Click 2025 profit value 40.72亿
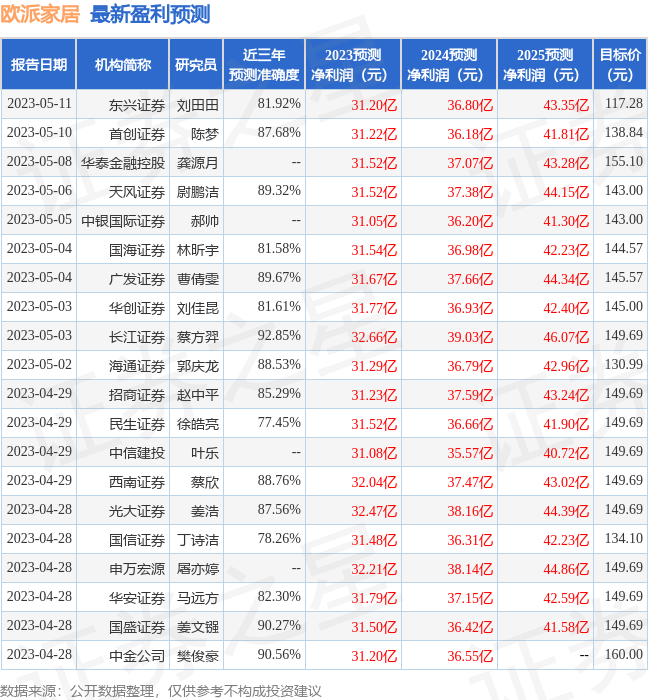The height and width of the screenshot is (700, 648). (566, 453)
